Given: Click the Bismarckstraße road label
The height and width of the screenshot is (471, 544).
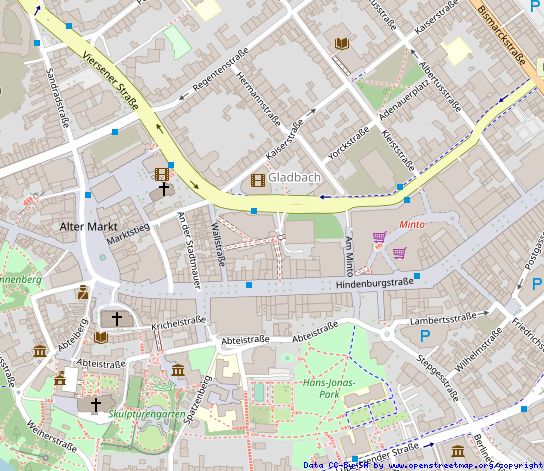Looking at the screenshot, I should pos(502,35).
